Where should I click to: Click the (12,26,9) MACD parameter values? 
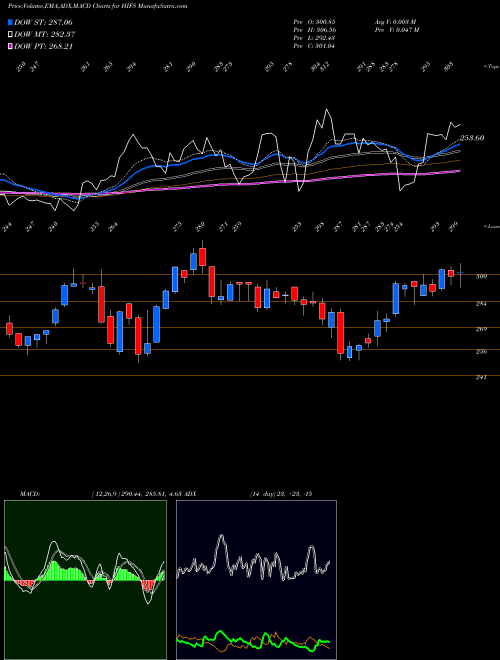point(139,494)
